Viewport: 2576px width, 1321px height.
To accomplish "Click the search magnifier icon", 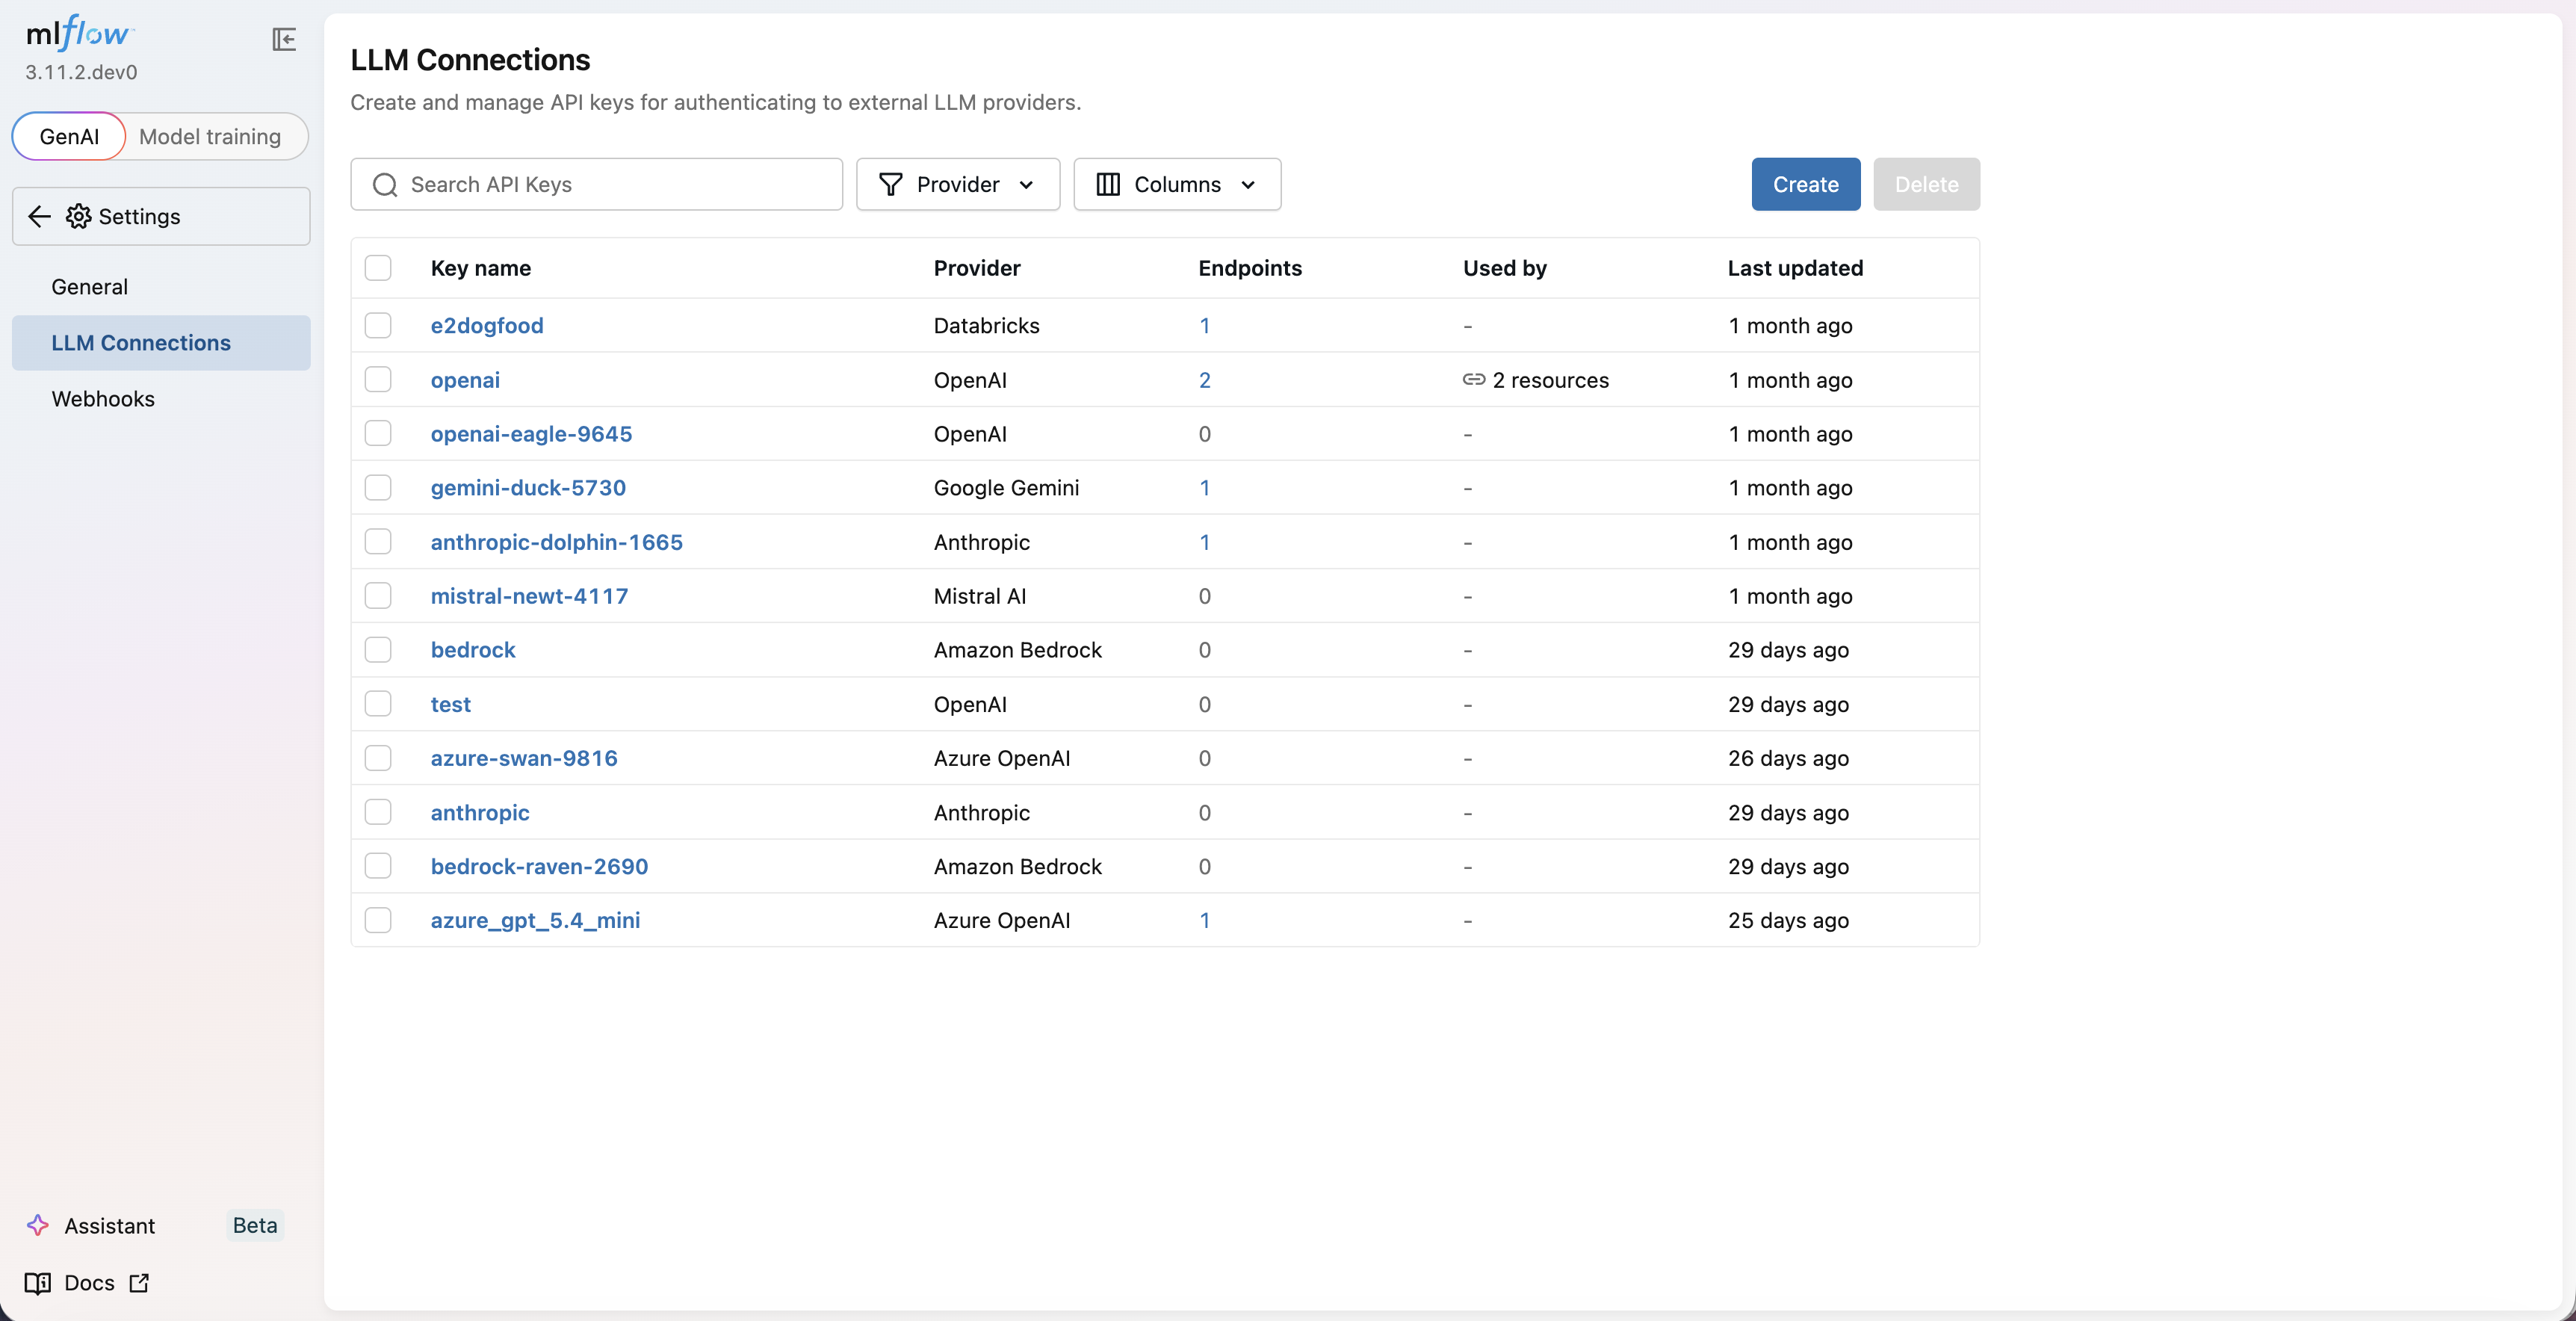I will point(385,184).
